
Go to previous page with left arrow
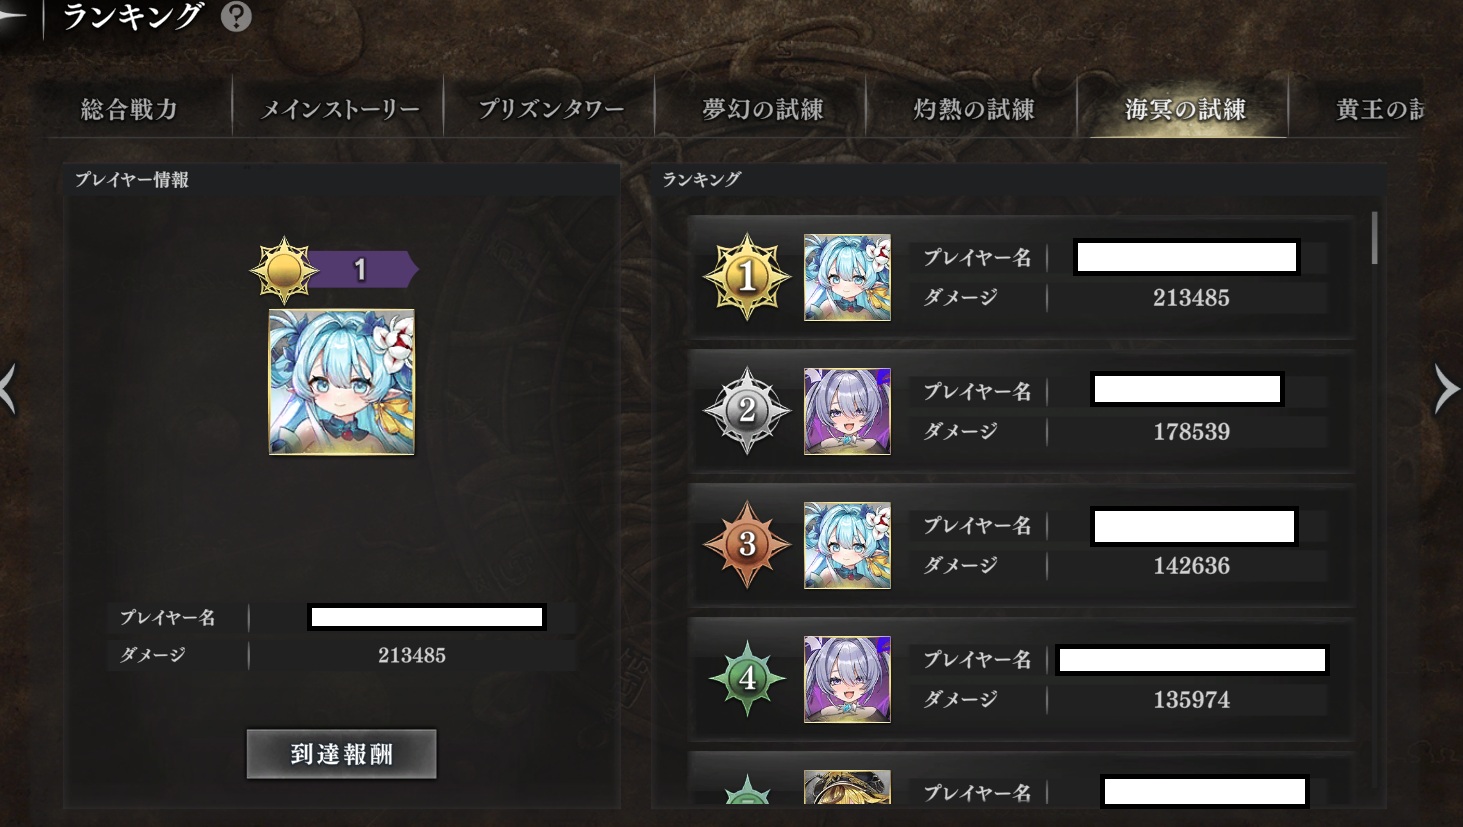click(9, 389)
